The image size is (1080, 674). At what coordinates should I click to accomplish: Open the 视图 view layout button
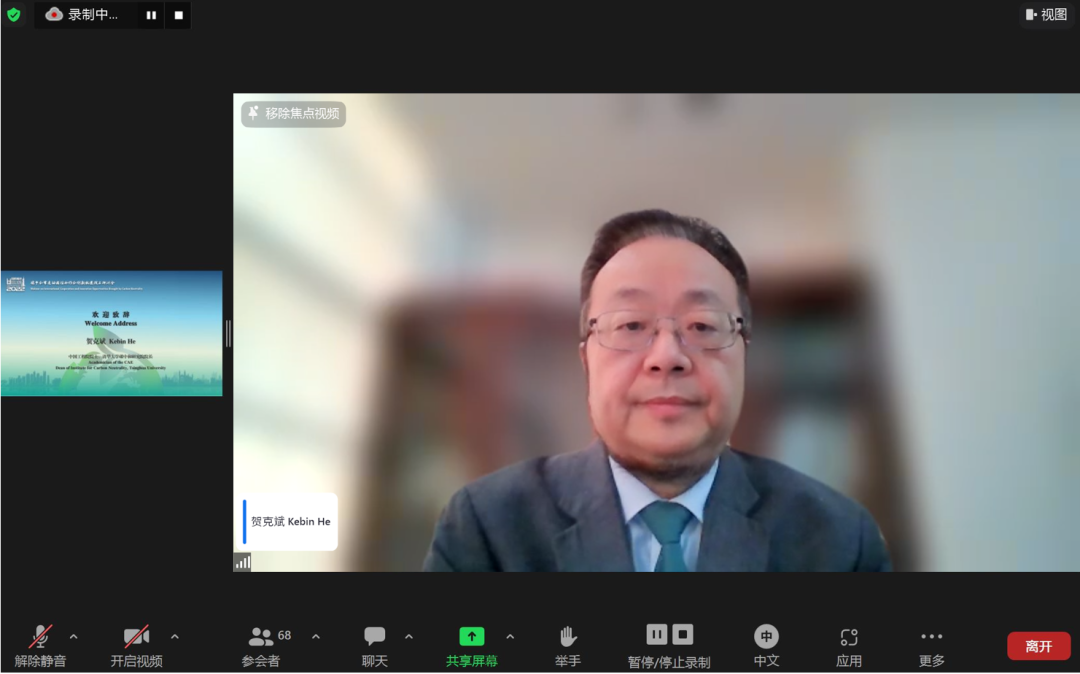pos(1045,15)
